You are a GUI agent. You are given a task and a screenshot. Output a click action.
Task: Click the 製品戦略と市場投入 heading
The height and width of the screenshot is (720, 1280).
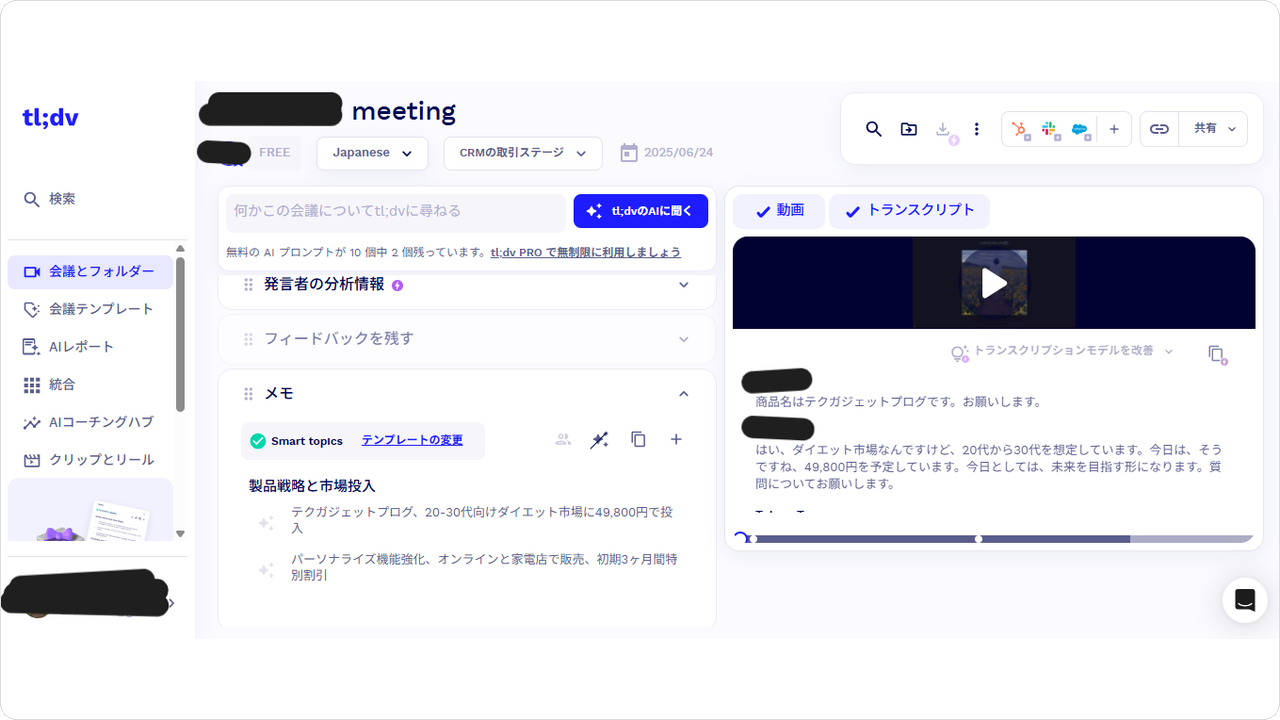coord(312,486)
